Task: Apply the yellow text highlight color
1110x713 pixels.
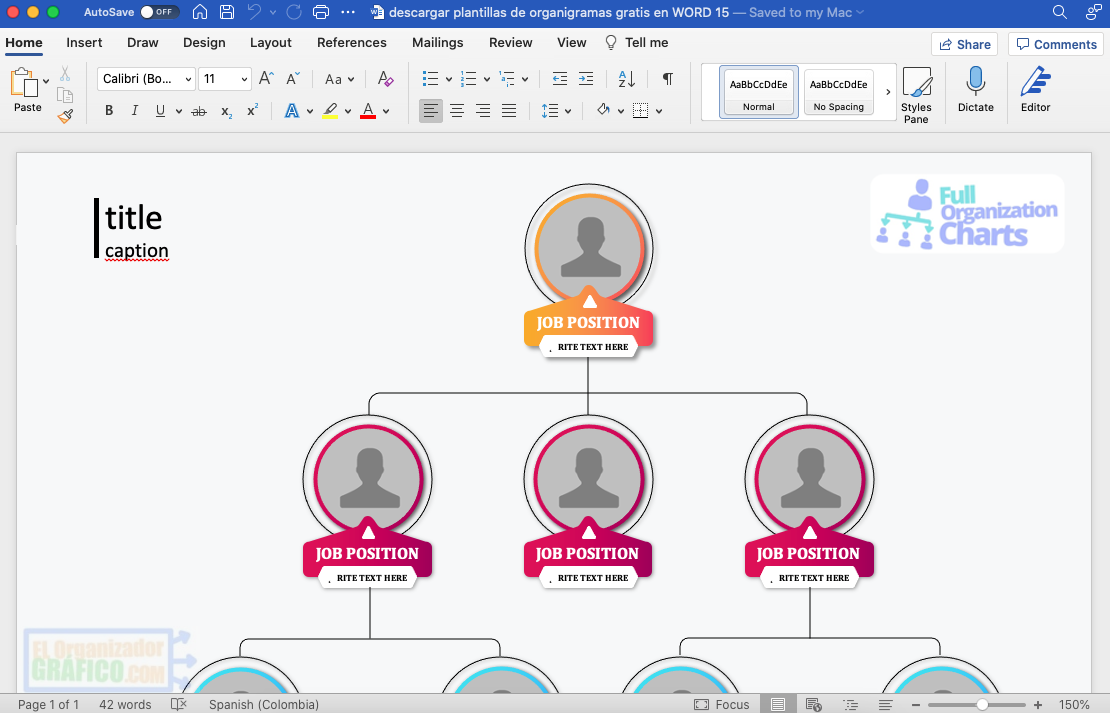Action: tap(330, 111)
